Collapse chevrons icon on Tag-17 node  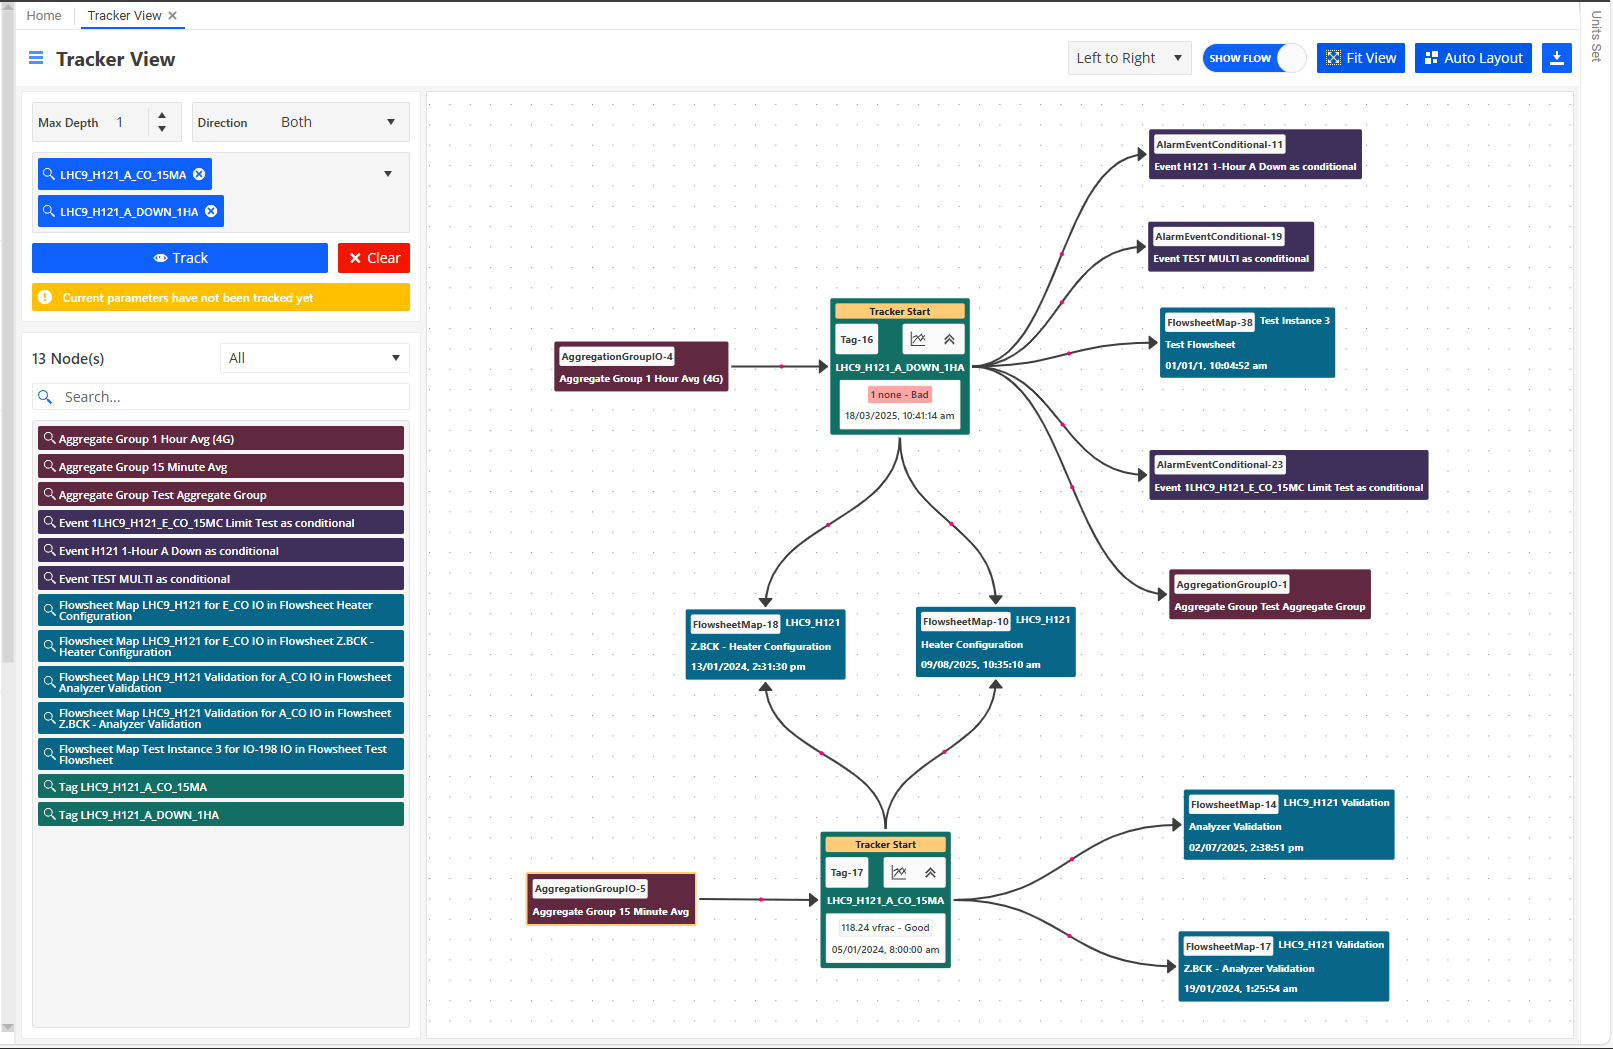click(930, 872)
